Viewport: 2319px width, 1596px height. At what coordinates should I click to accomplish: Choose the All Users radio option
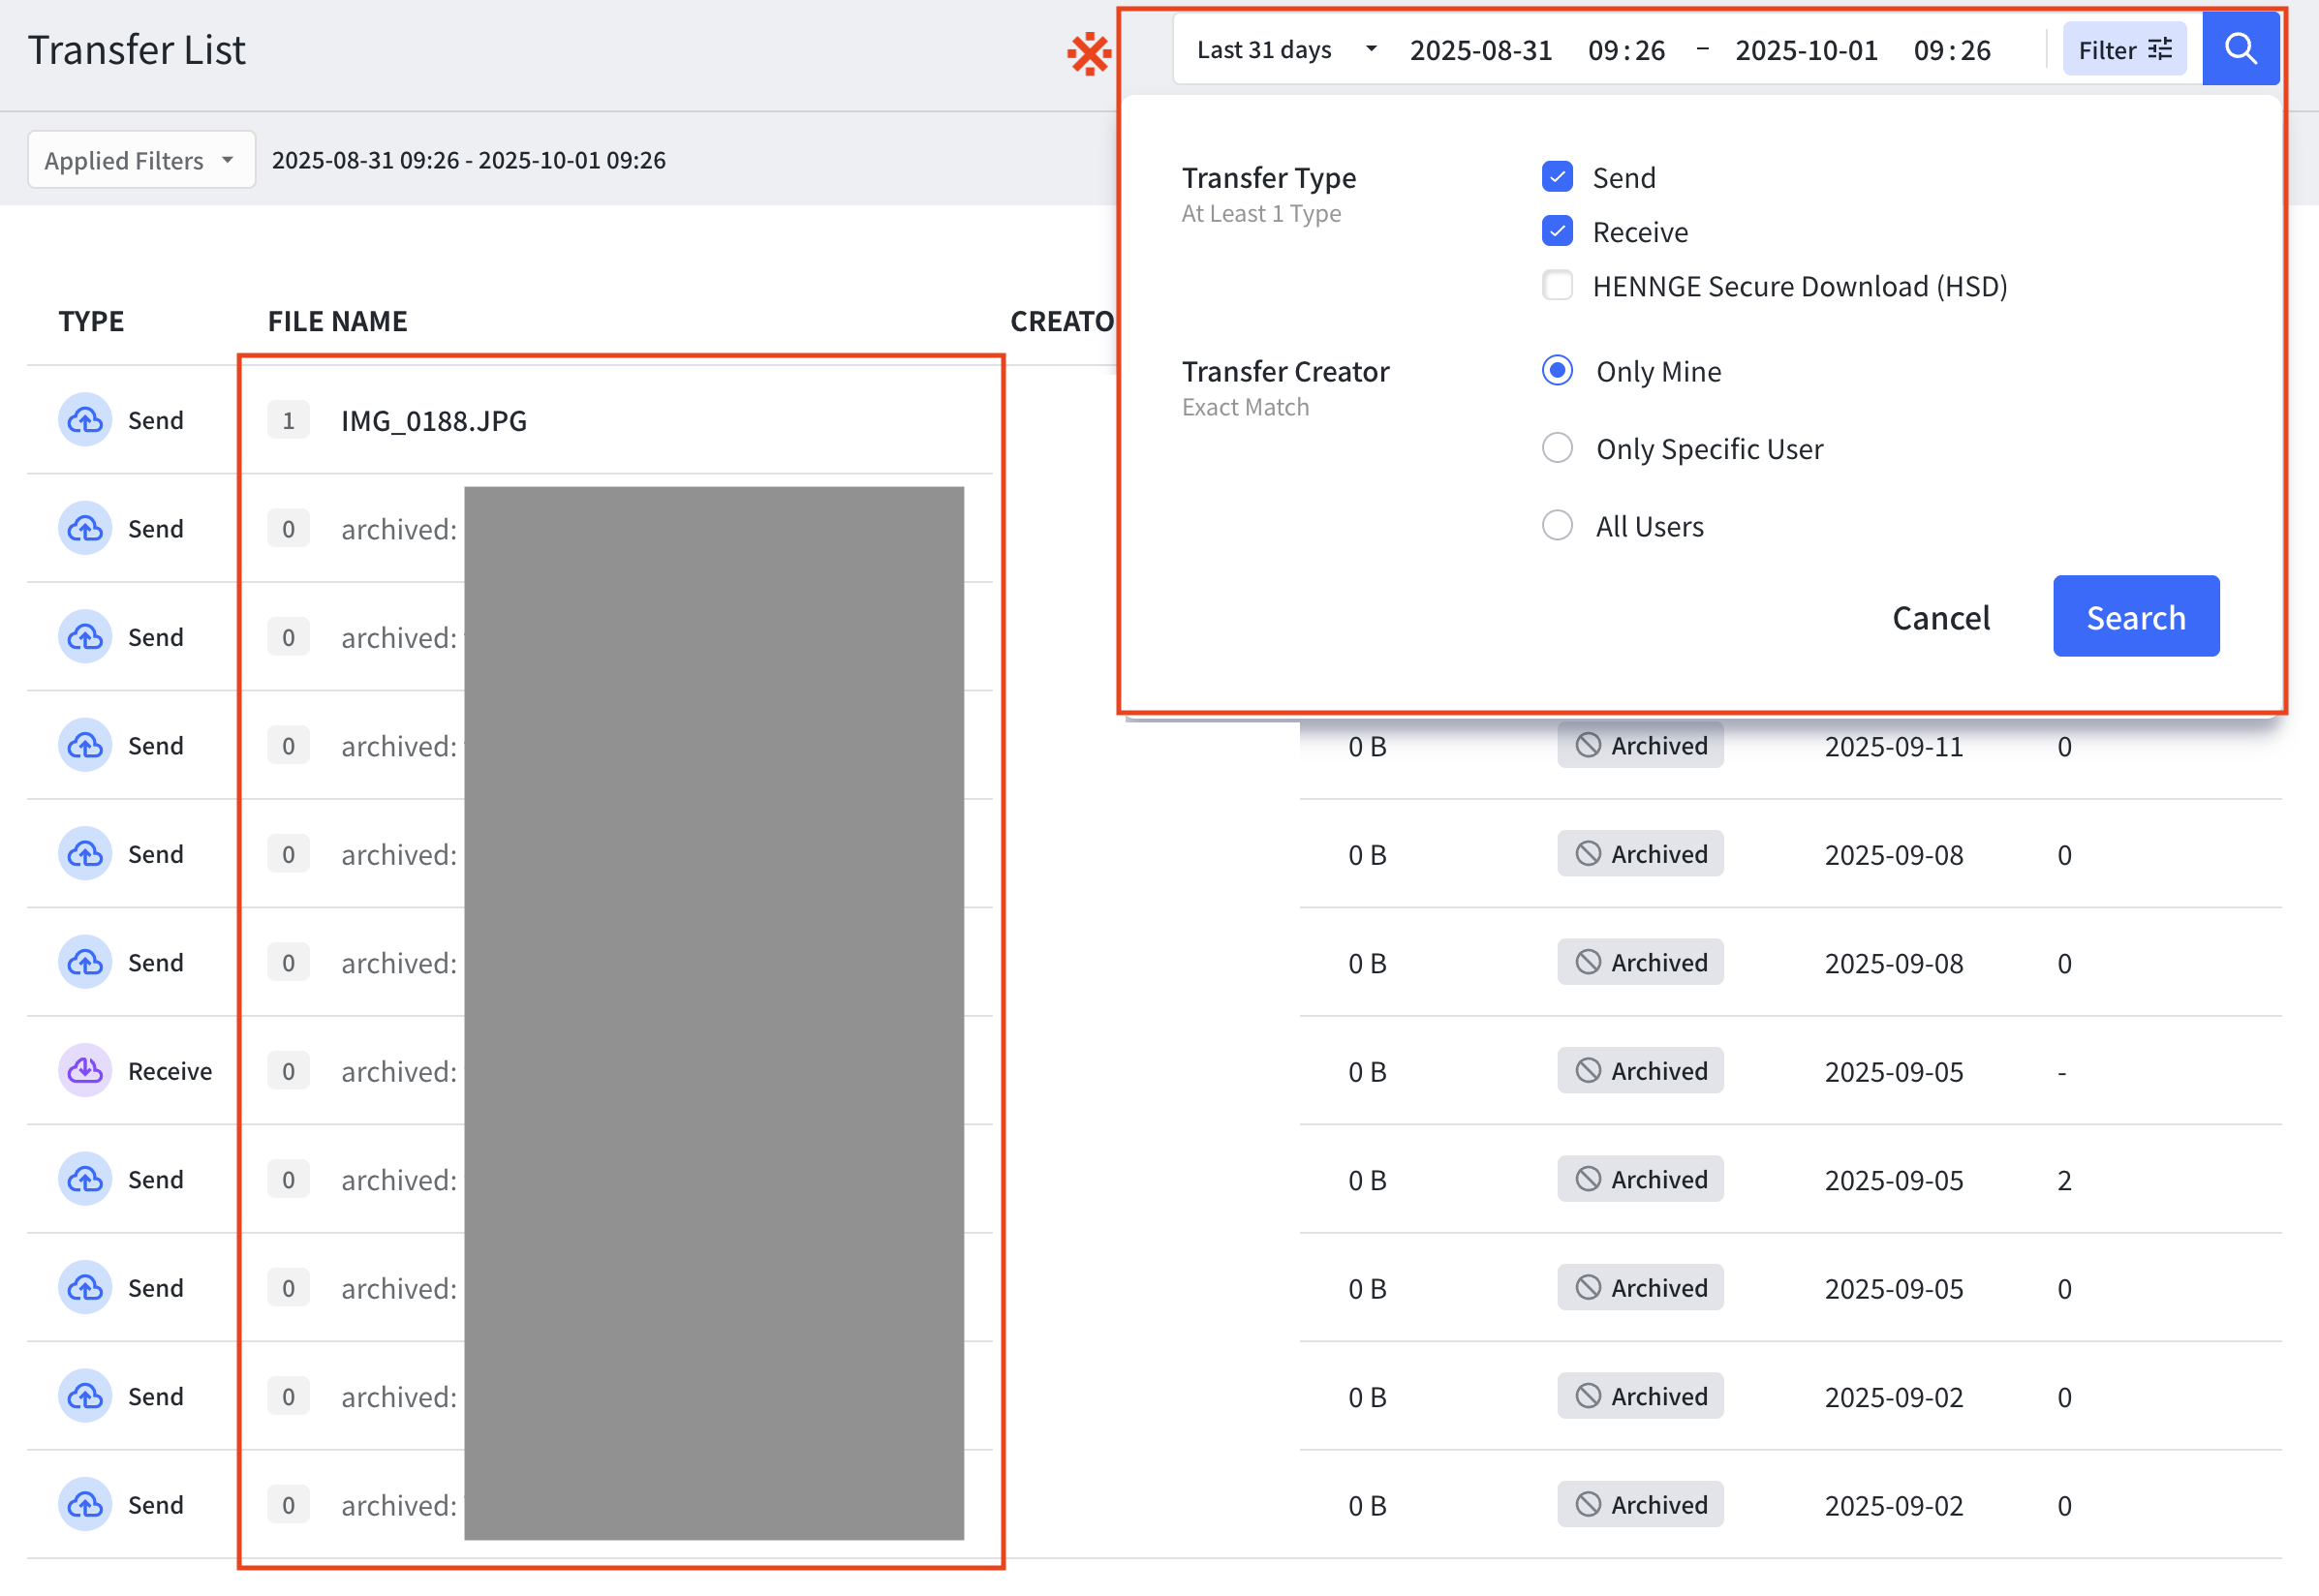[x=1557, y=525]
